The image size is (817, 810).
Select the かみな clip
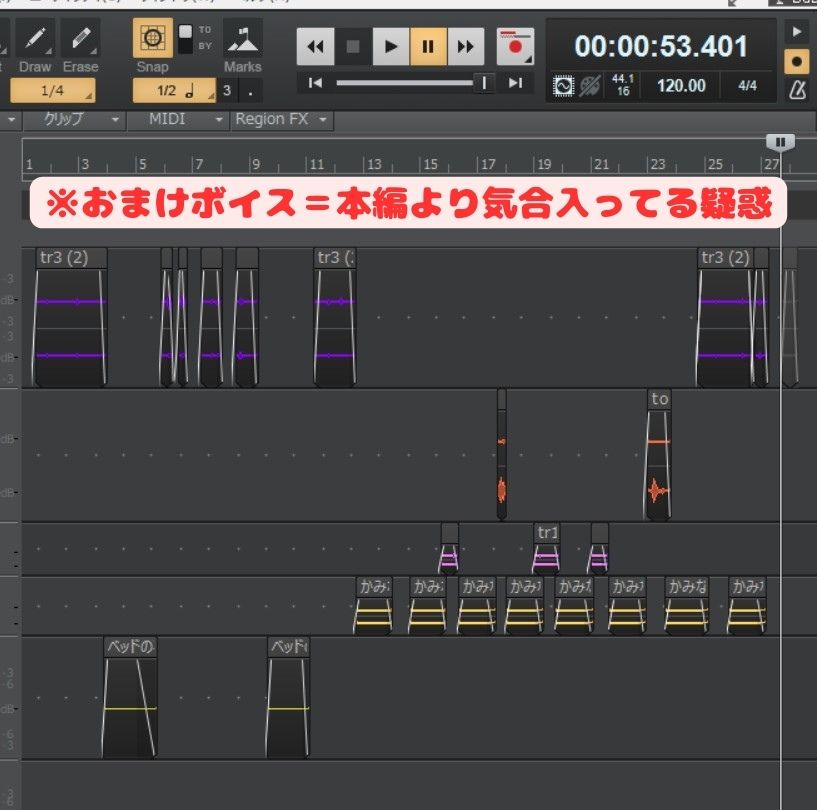pos(687,606)
